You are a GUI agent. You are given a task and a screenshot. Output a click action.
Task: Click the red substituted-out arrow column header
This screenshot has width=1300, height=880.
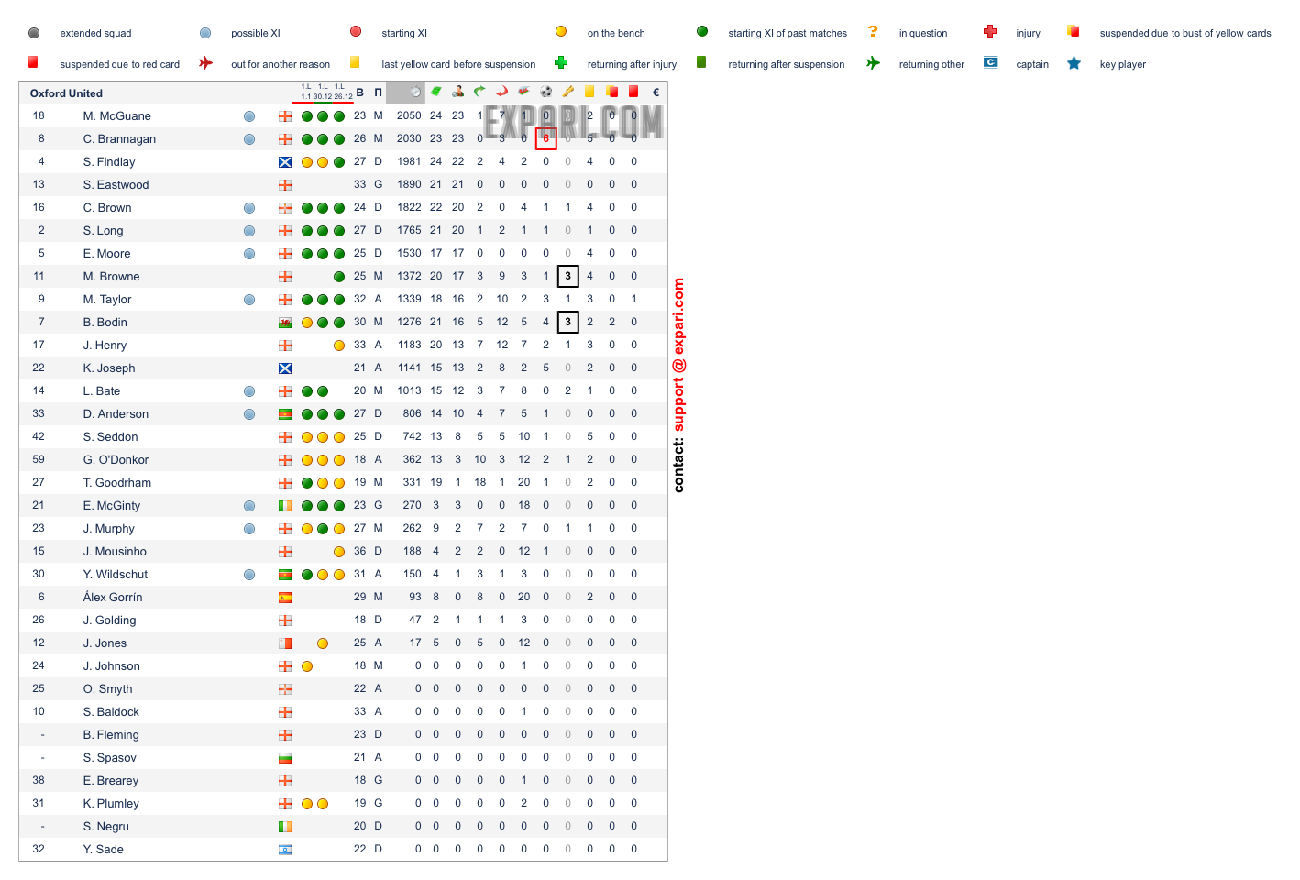tap(502, 92)
